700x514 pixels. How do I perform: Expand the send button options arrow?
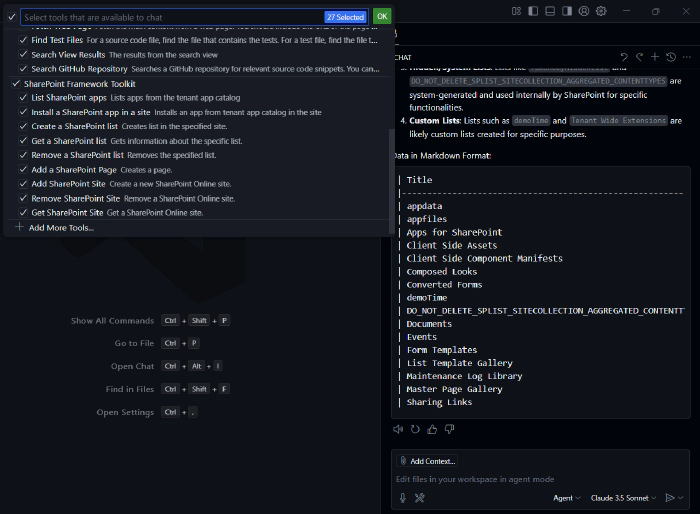click(682, 497)
